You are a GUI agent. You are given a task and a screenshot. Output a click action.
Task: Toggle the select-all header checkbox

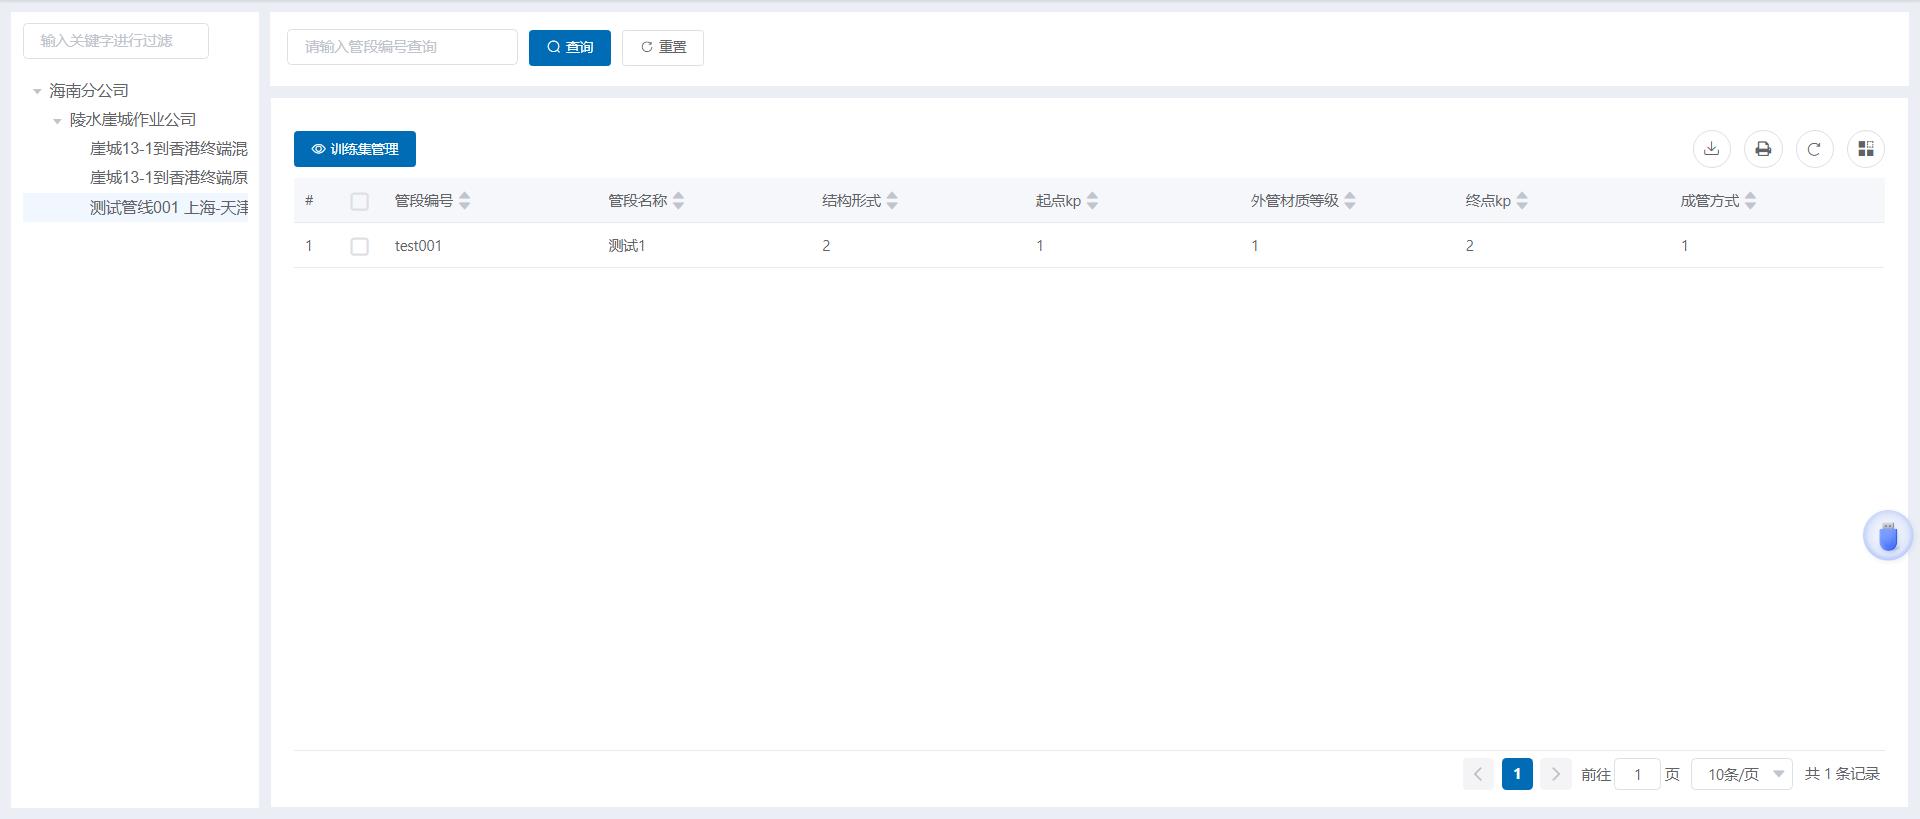point(360,202)
